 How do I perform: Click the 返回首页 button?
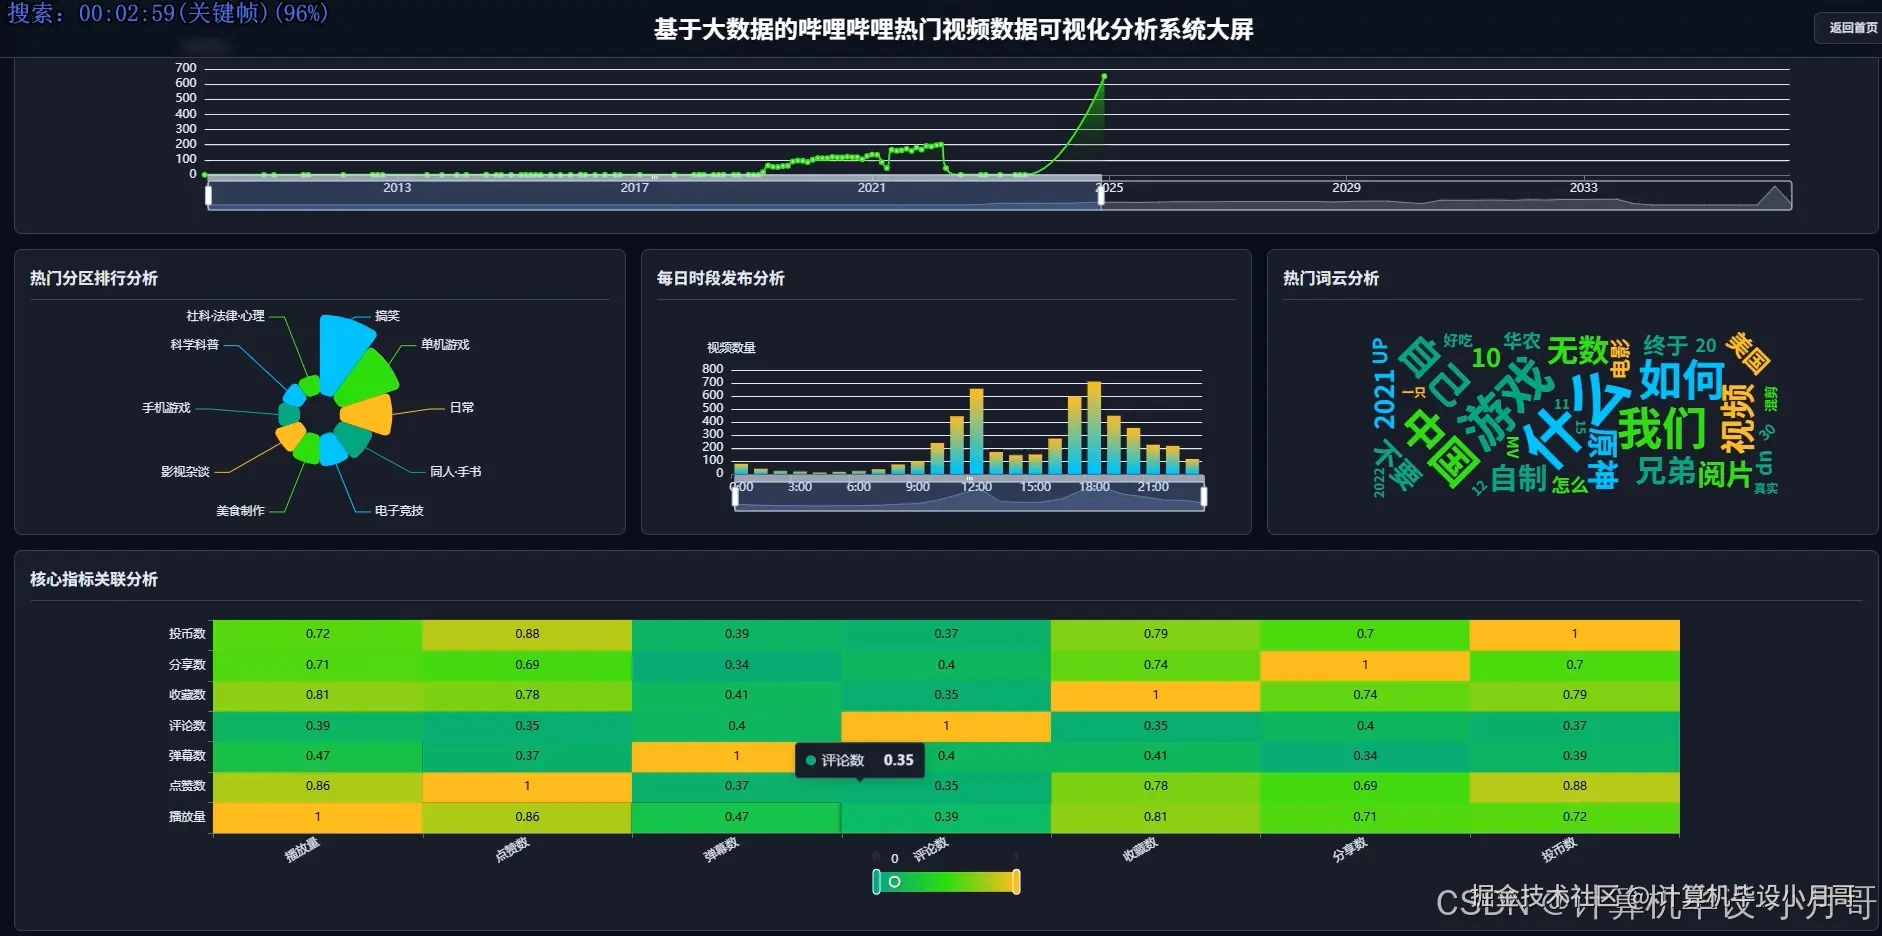(1849, 28)
